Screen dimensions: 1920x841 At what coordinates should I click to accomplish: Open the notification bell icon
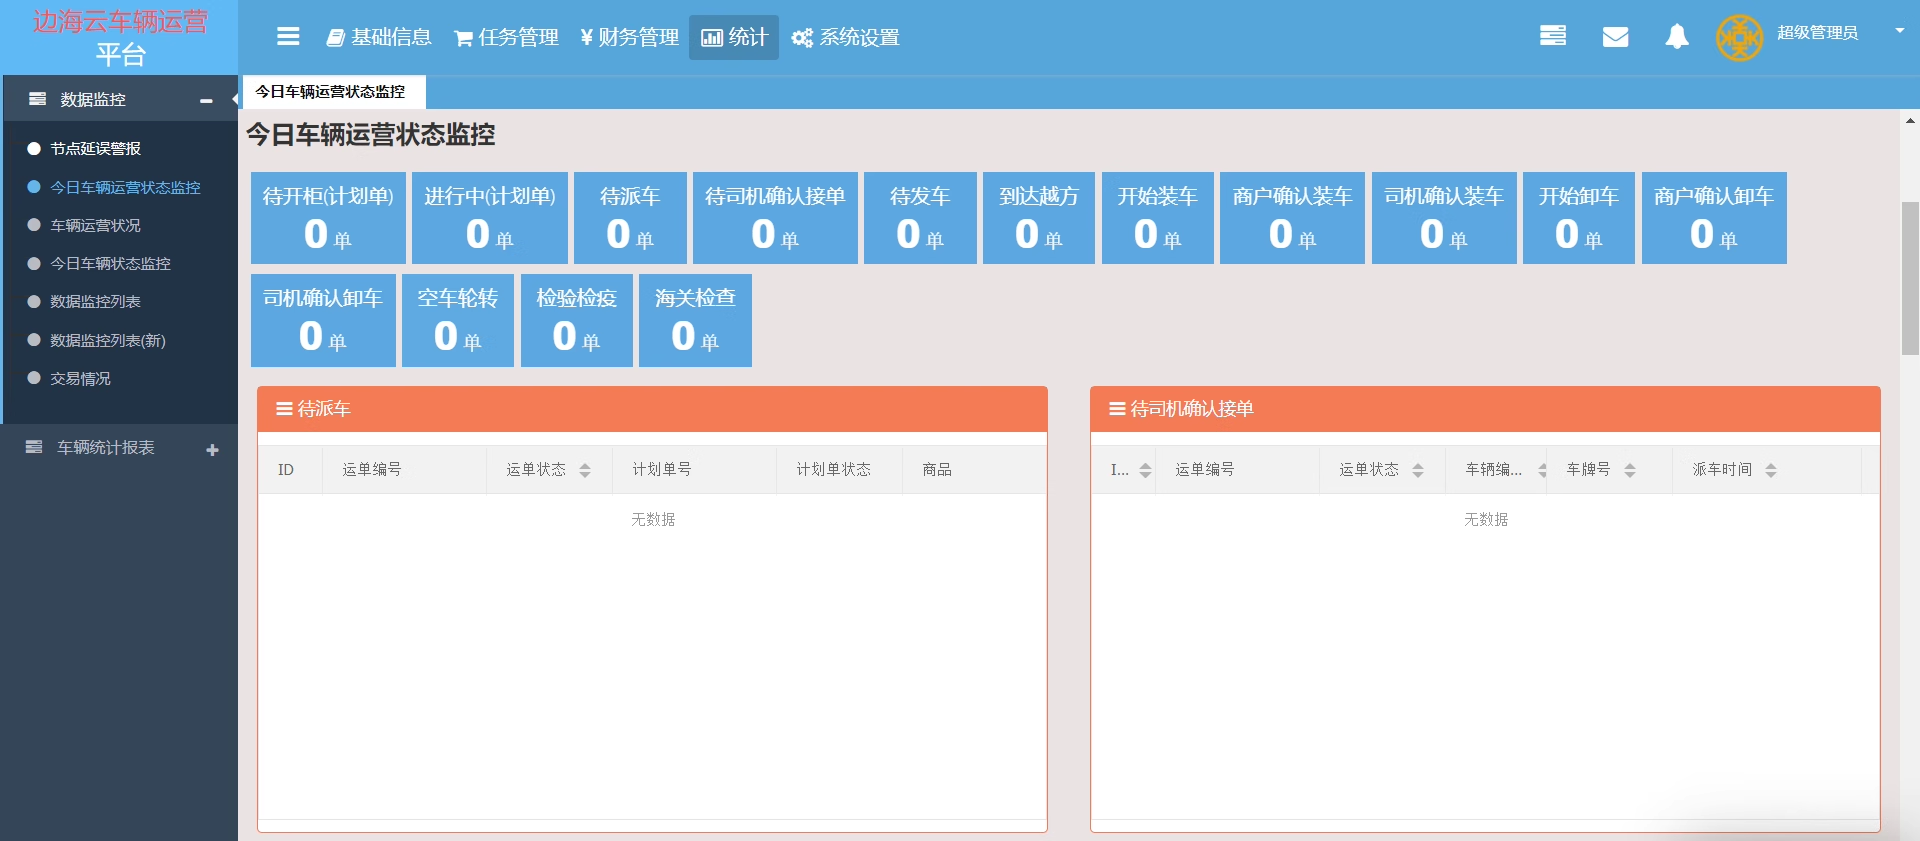[1677, 37]
